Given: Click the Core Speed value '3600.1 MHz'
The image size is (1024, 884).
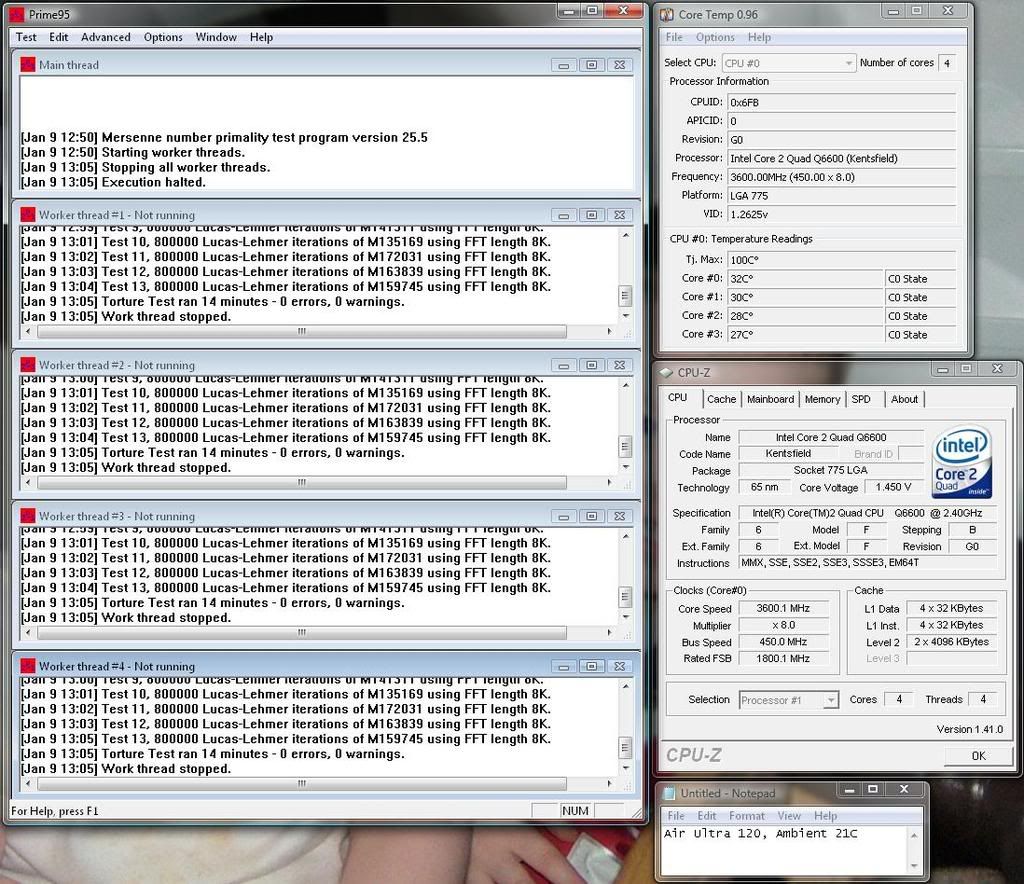Looking at the screenshot, I should (x=783, y=608).
